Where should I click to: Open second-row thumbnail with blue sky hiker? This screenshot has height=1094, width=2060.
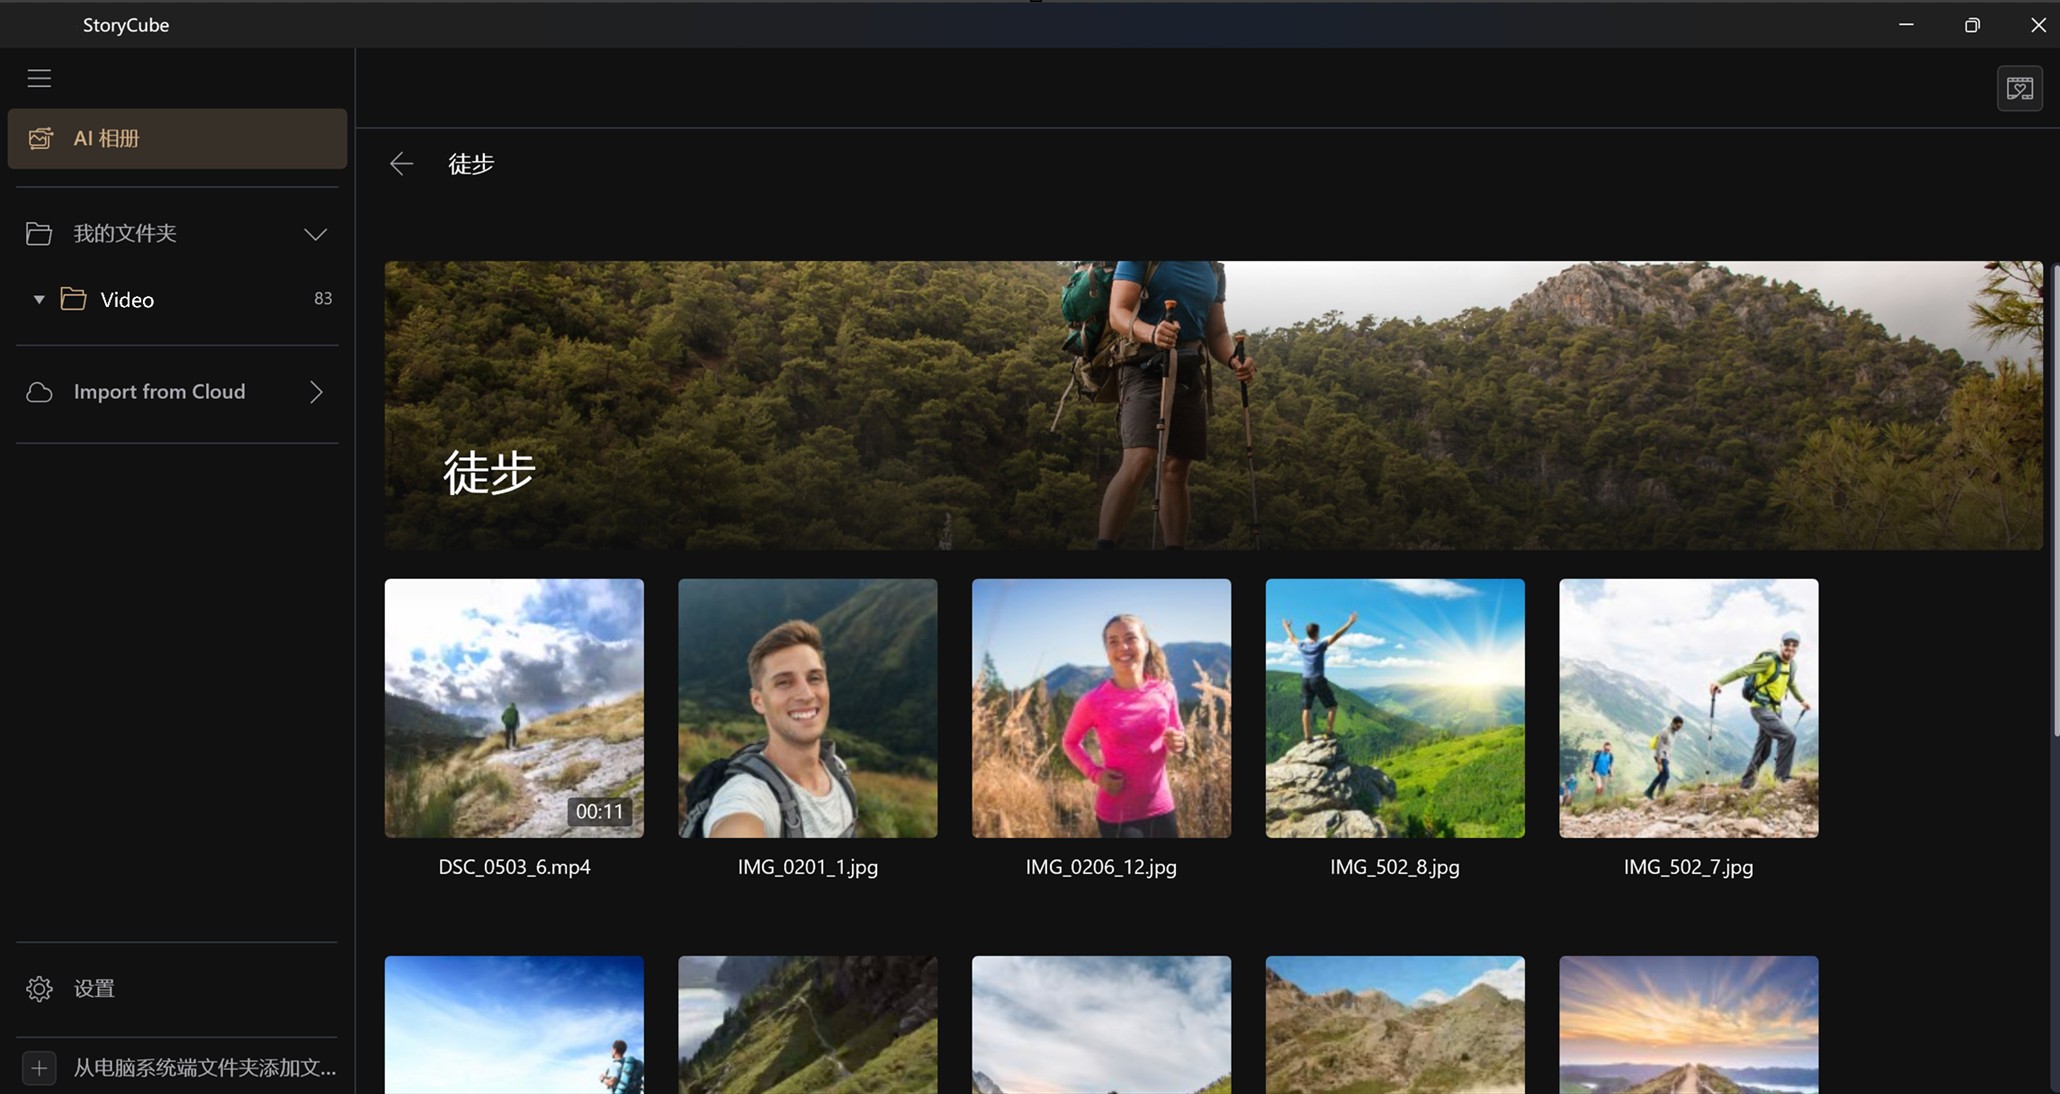coord(514,1025)
